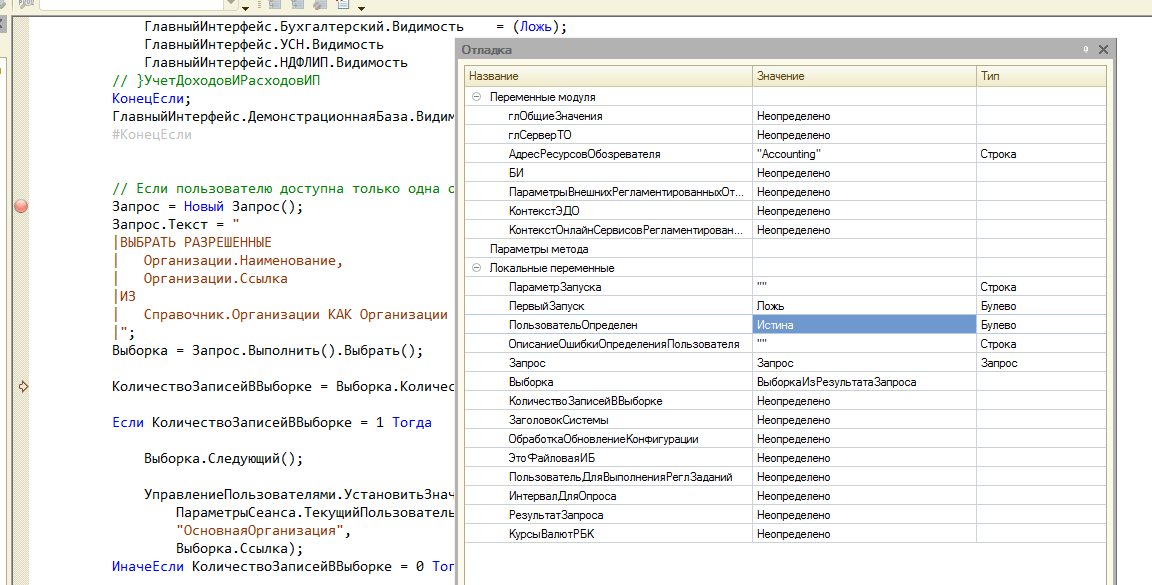Click the ВыборкаИзРезультатаЗапроса value cell
Image resolution: width=1152 pixels, height=585 pixels.
[x=836, y=382]
